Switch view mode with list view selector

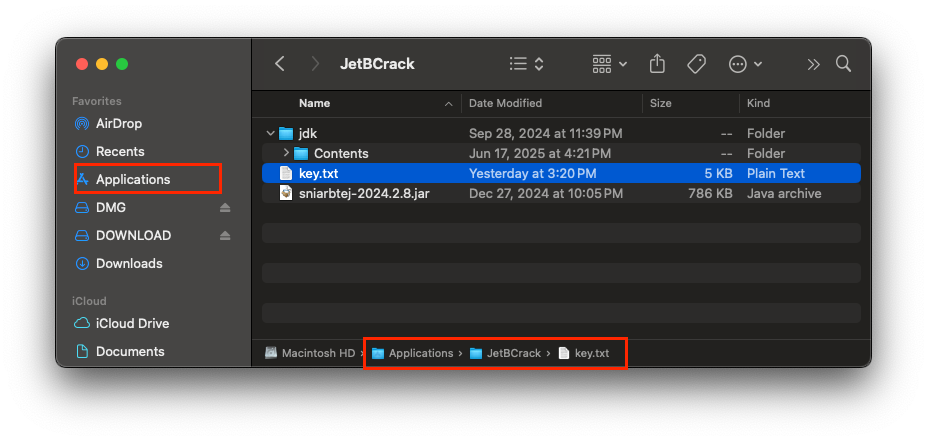coord(526,64)
